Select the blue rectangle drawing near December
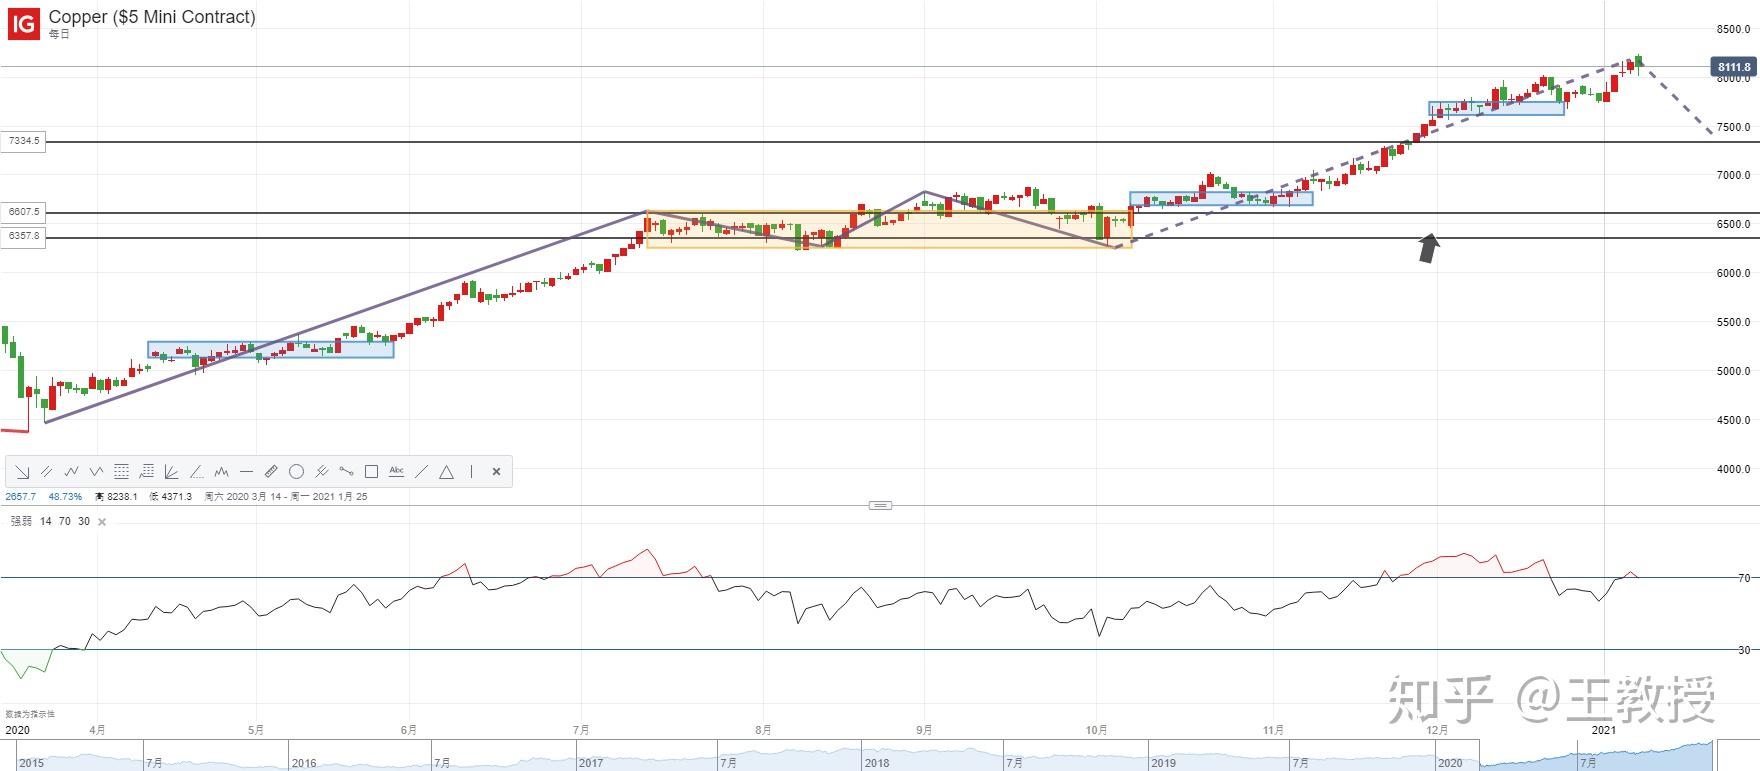The image size is (1760, 771). coord(1496,108)
